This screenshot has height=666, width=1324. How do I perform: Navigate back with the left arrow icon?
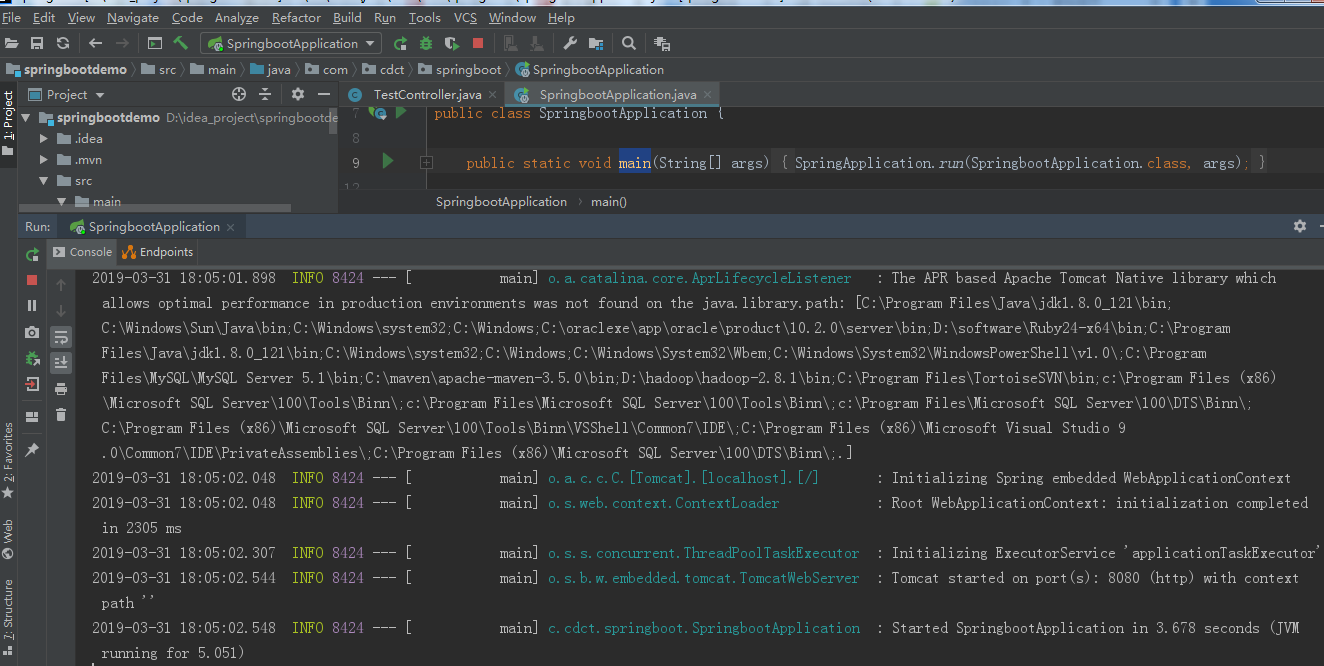point(96,43)
